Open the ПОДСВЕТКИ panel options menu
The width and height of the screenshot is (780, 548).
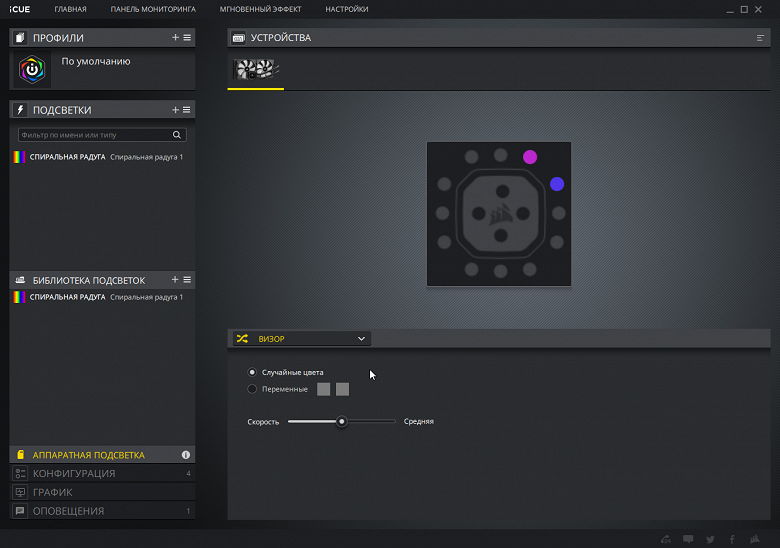click(x=187, y=109)
